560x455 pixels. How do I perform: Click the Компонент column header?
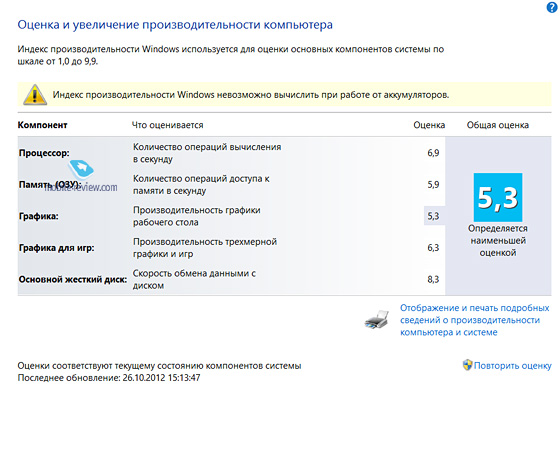tap(42, 125)
